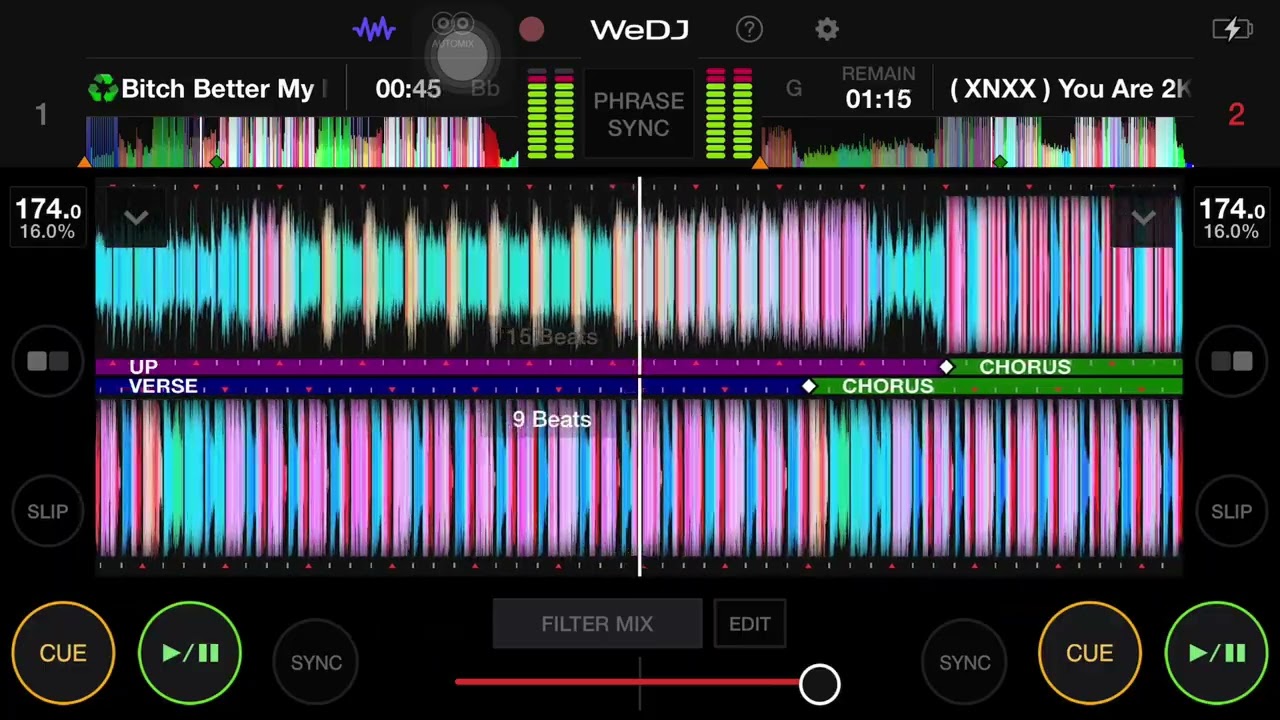Select deck 2 track title '( XNXX ) You Are 2K'
1280x720 pixels.
(x=1070, y=89)
